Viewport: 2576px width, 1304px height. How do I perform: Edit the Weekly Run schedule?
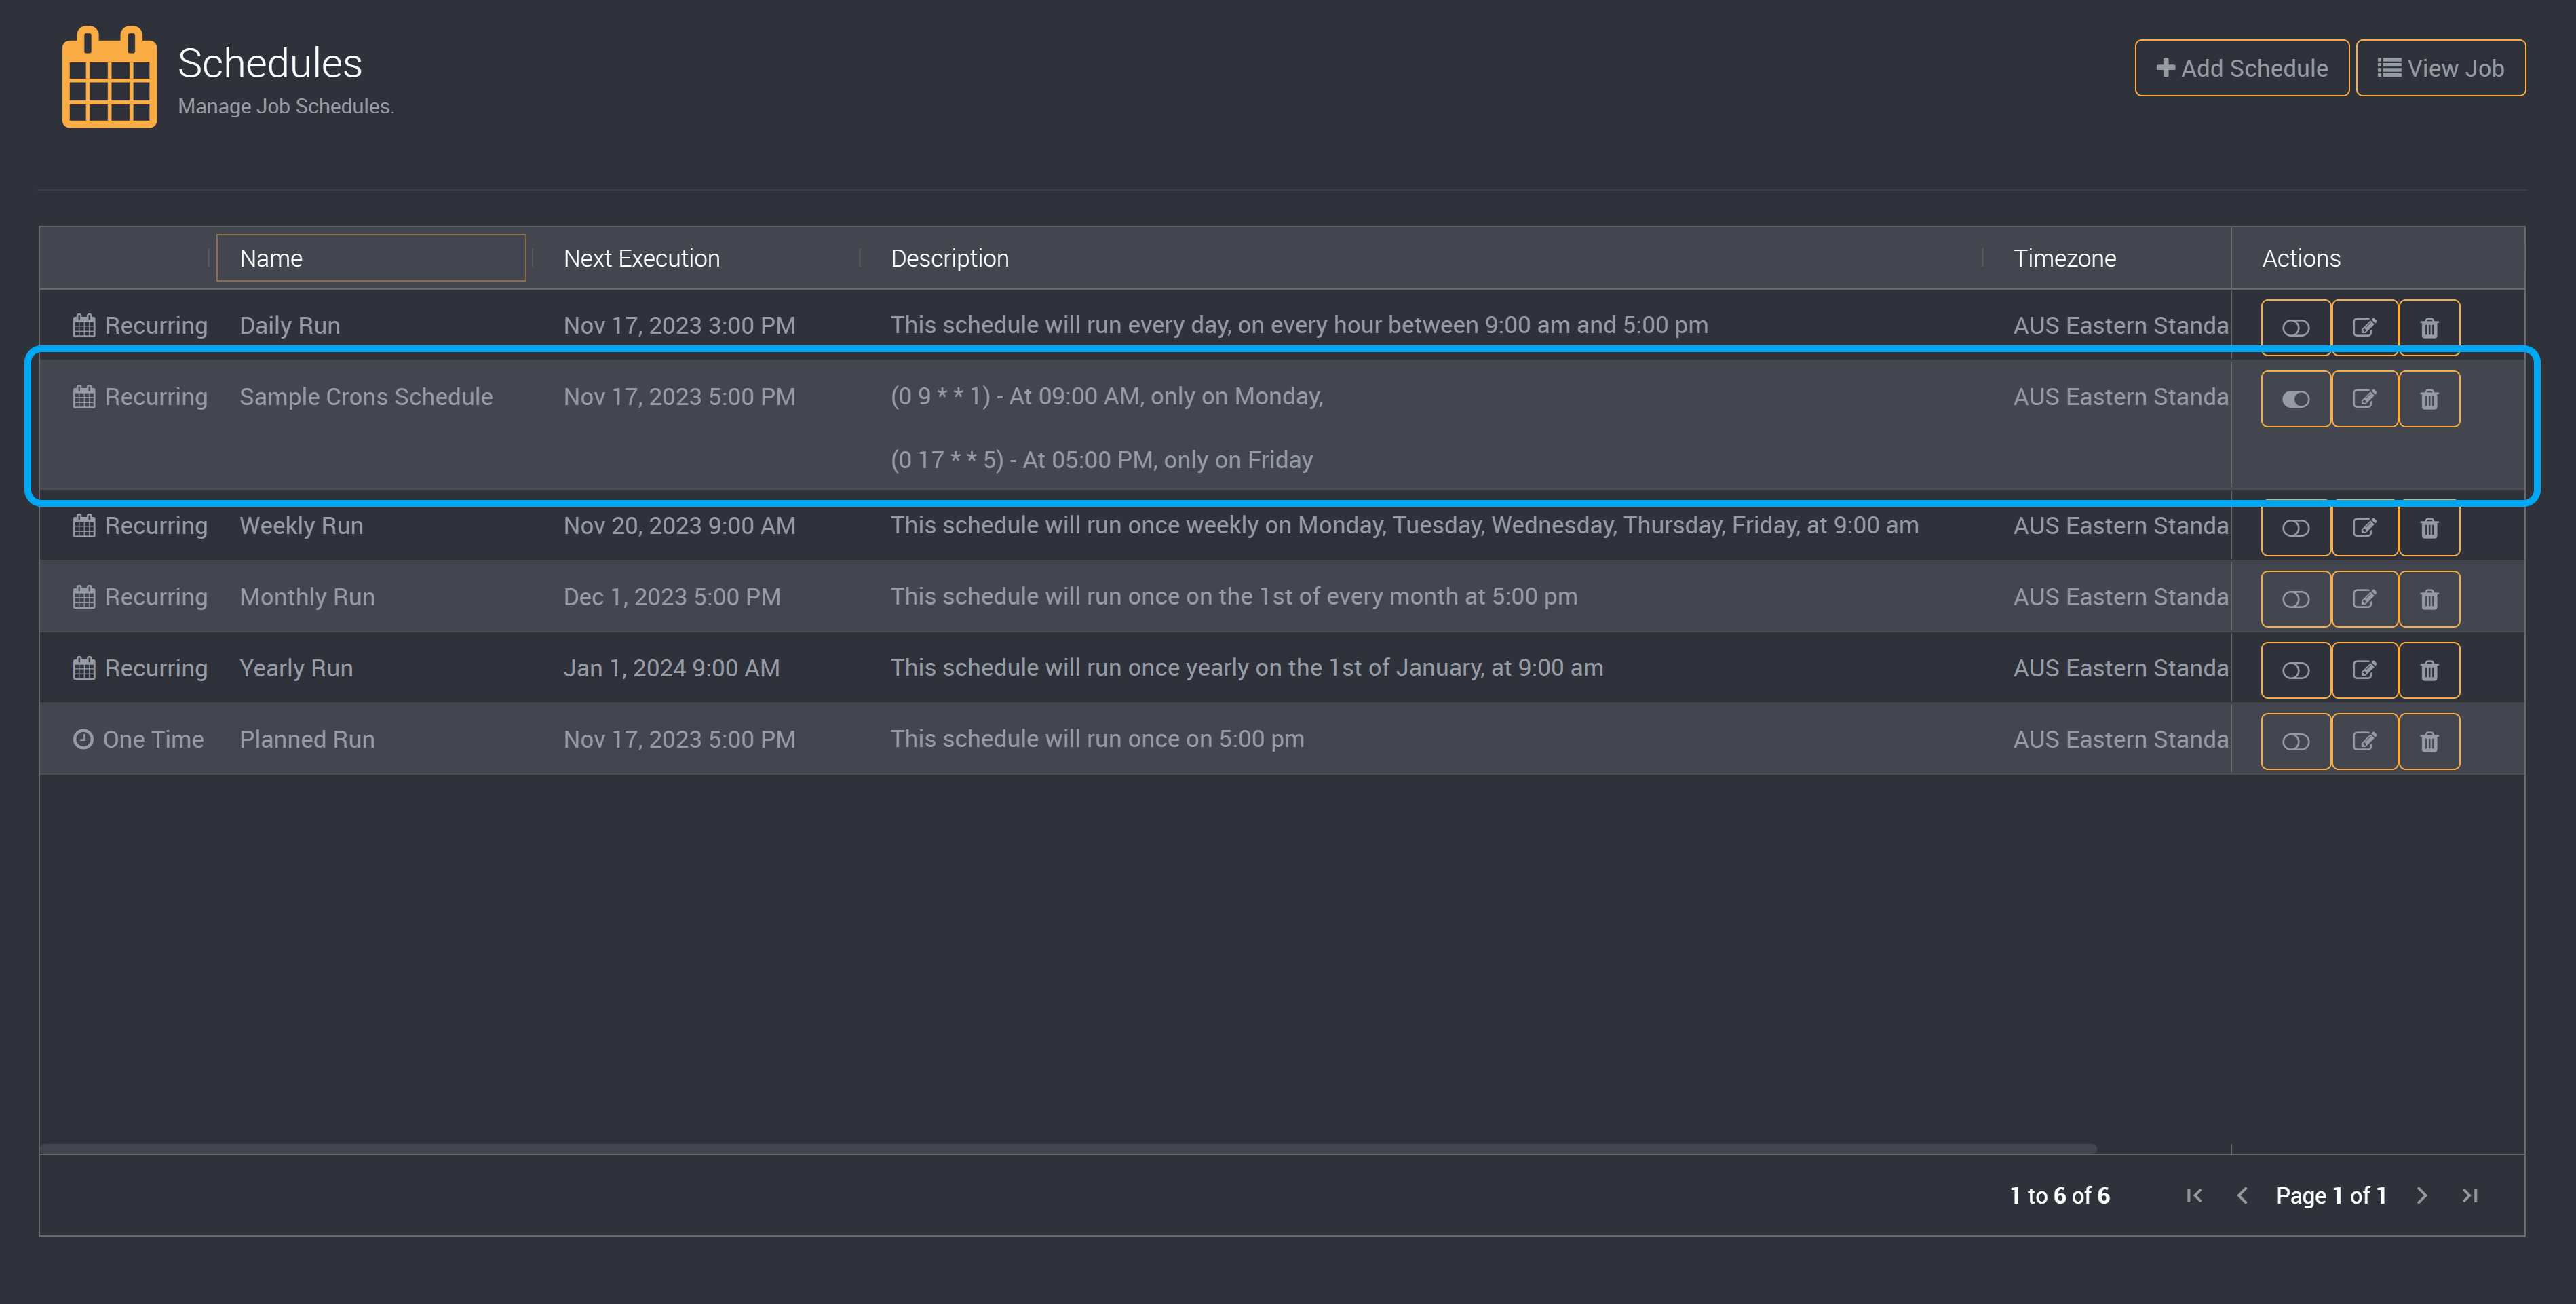coord(2364,528)
